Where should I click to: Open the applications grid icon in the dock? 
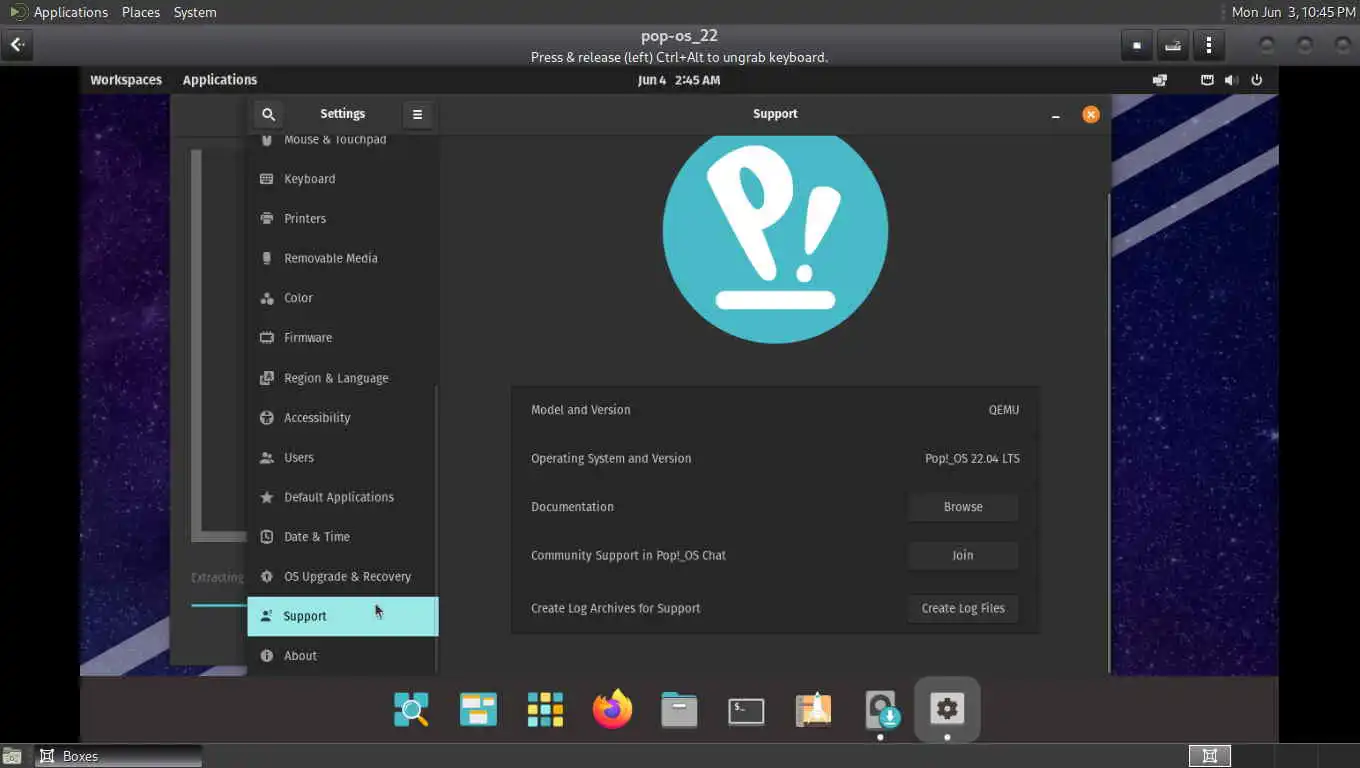[x=545, y=709]
